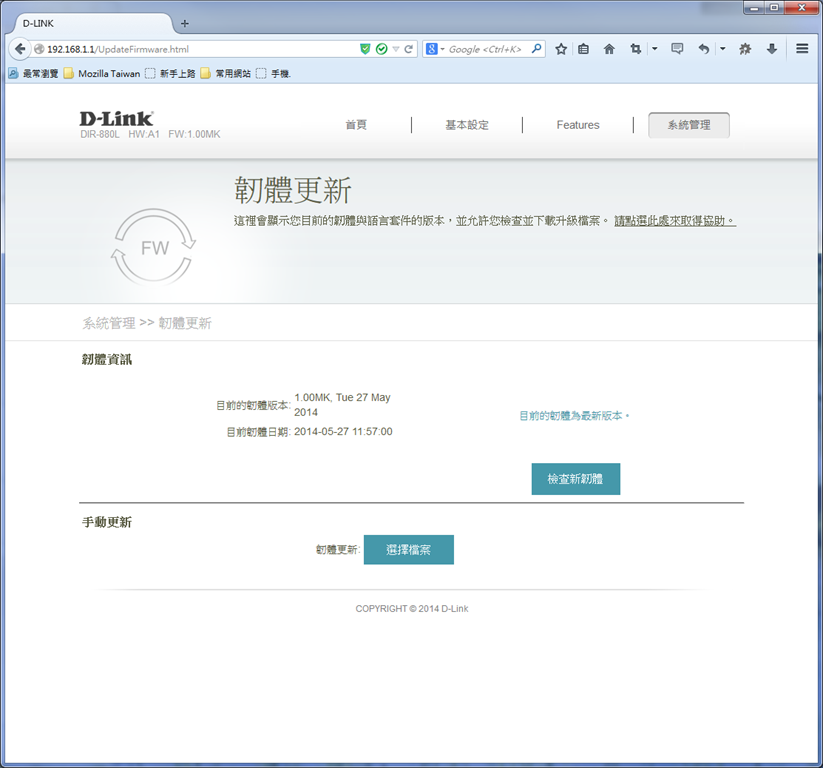This screenshot has width=823, height=768.
Task: Click the crop screenshot tool icon
Action: pos(636,49)
